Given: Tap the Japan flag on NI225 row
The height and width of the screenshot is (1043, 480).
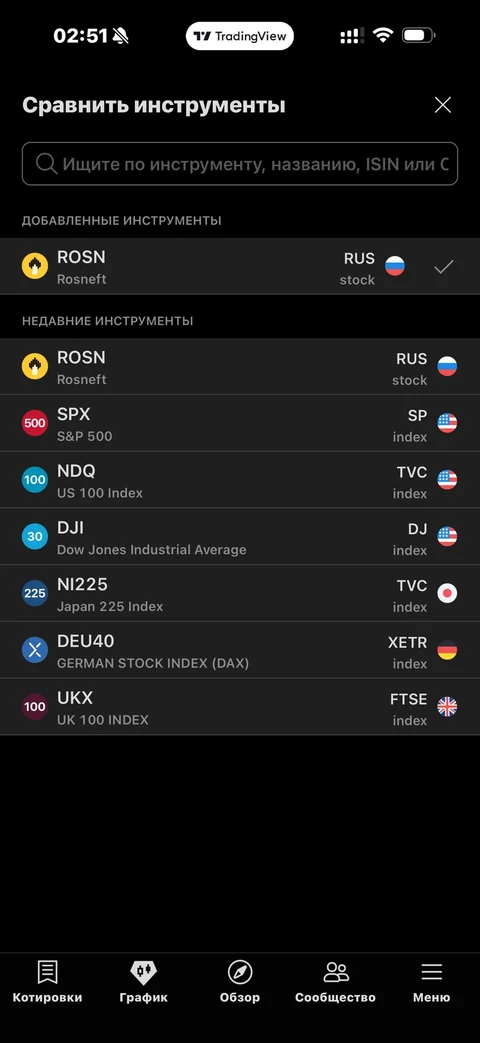Looking at the screenshot, I should coord(447,593).
